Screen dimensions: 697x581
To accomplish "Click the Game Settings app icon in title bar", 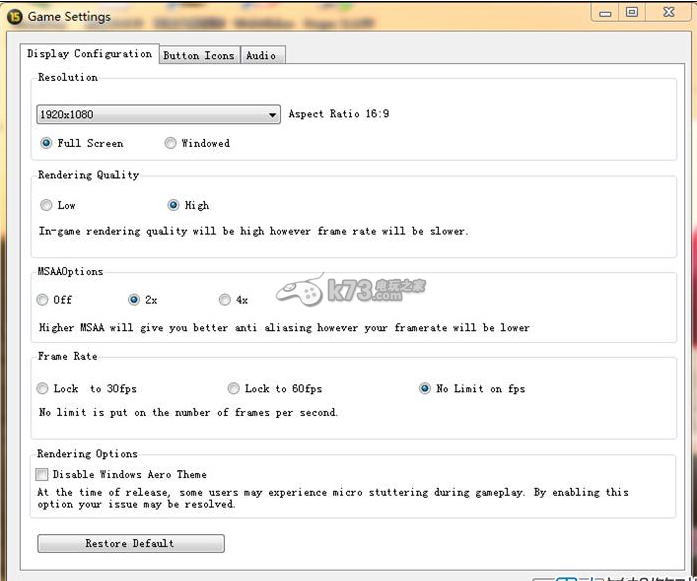I will pyautogui.click(x=14, y=16).
